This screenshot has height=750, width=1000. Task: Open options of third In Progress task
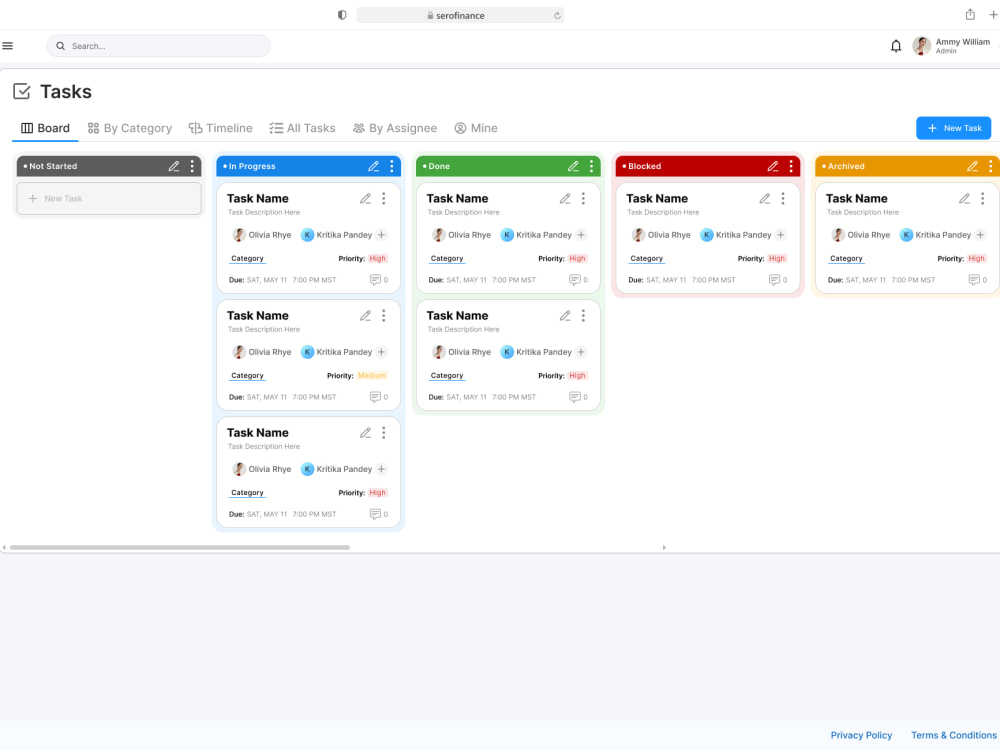[384, 433]
